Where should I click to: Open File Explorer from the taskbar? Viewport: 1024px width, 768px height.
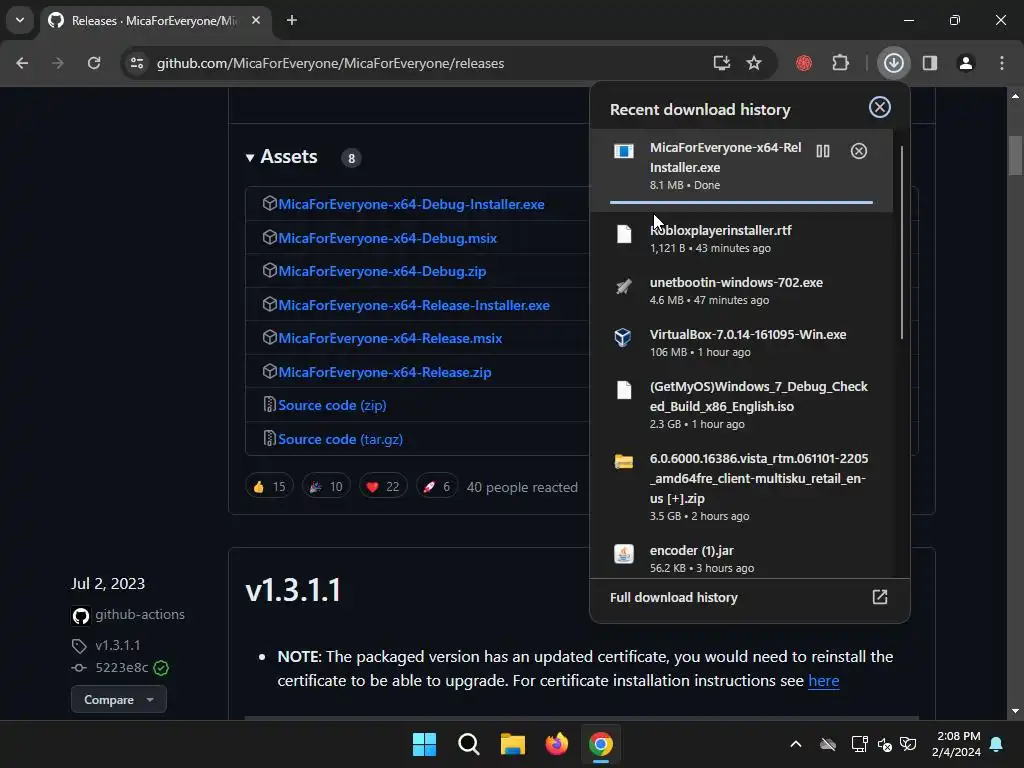point(513,744)
